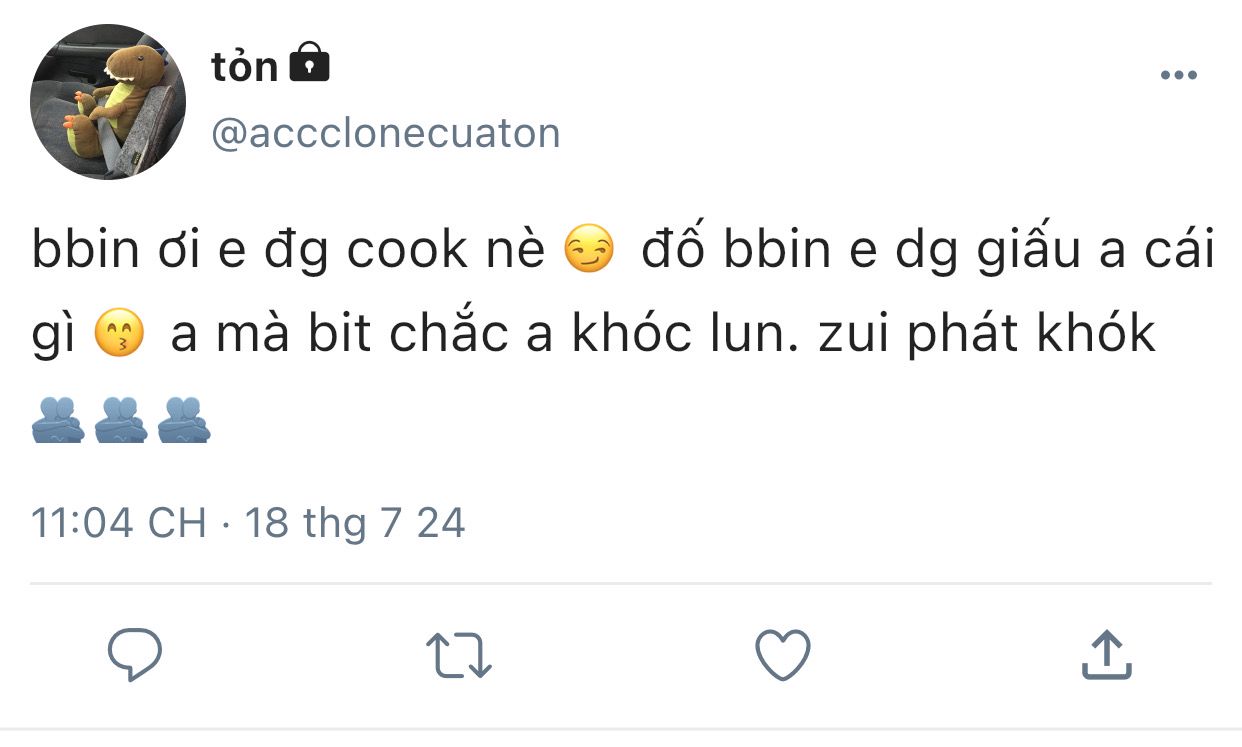Like the tweet with the heart icon
The width and height of the screenshot is (1242, 747).
point(781,657)
